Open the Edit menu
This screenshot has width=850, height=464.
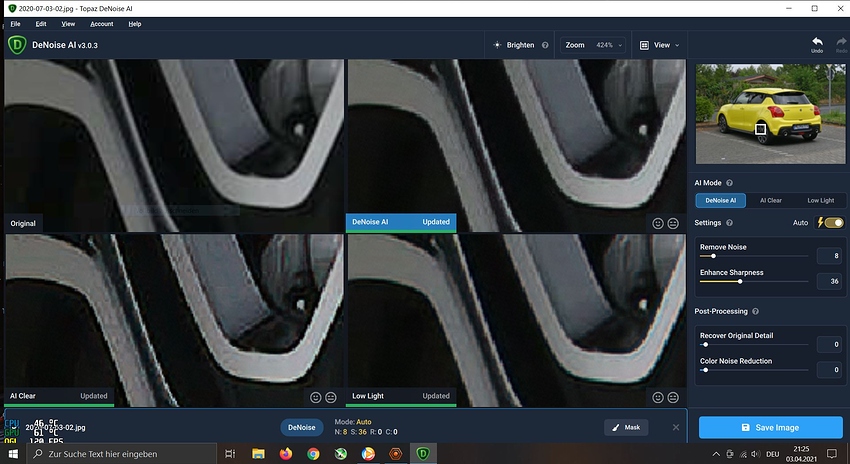[41, 24]
